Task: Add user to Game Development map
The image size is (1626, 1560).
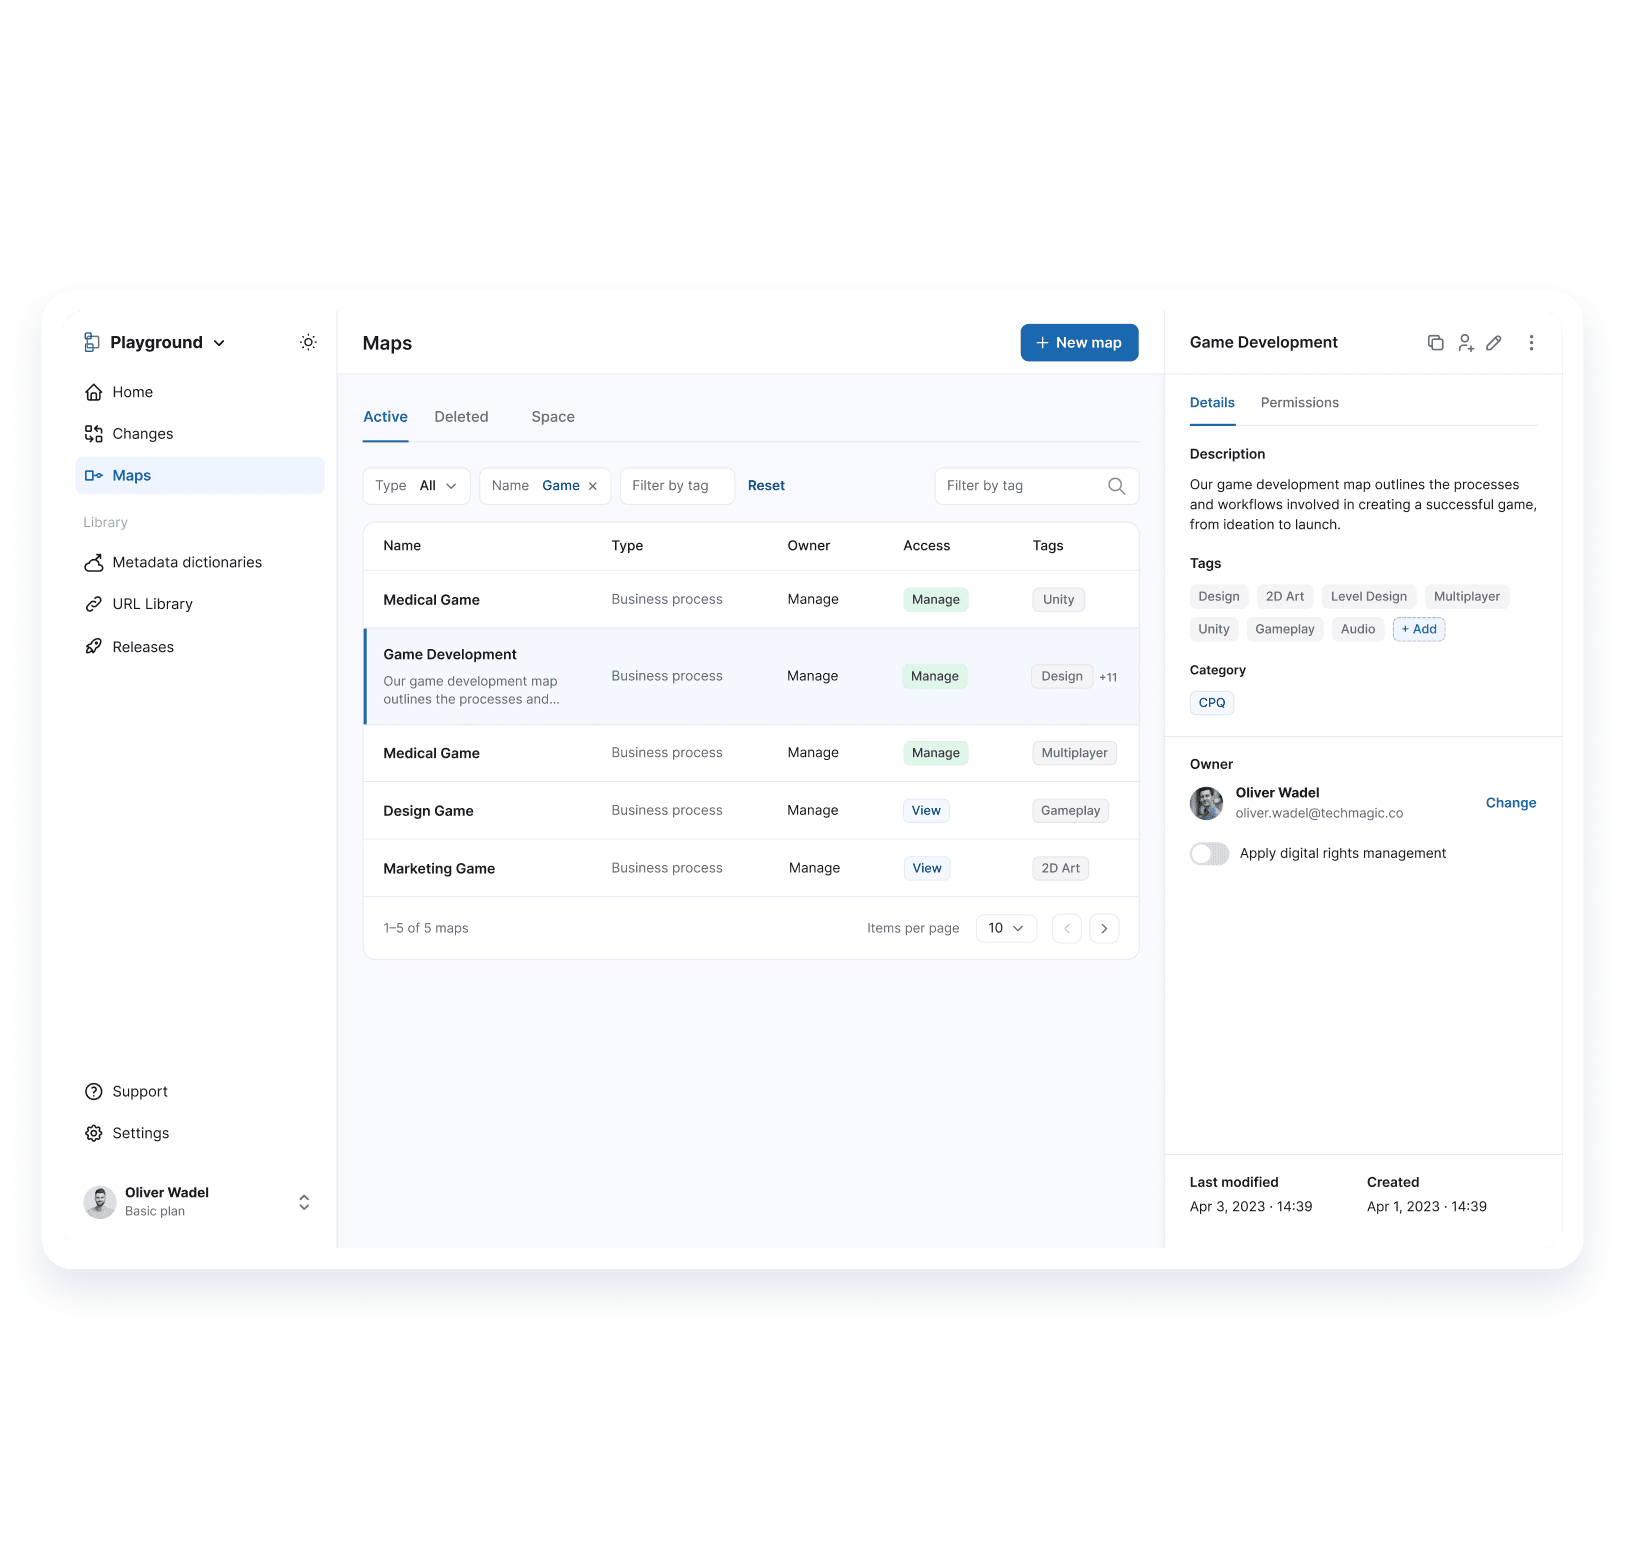Action: click(1465, 342)
